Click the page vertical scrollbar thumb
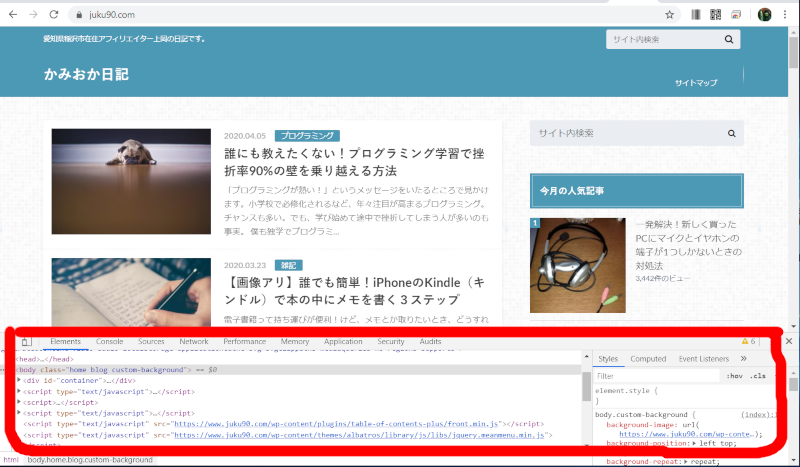This screenshot has height=467, width=800. point(793,52)
